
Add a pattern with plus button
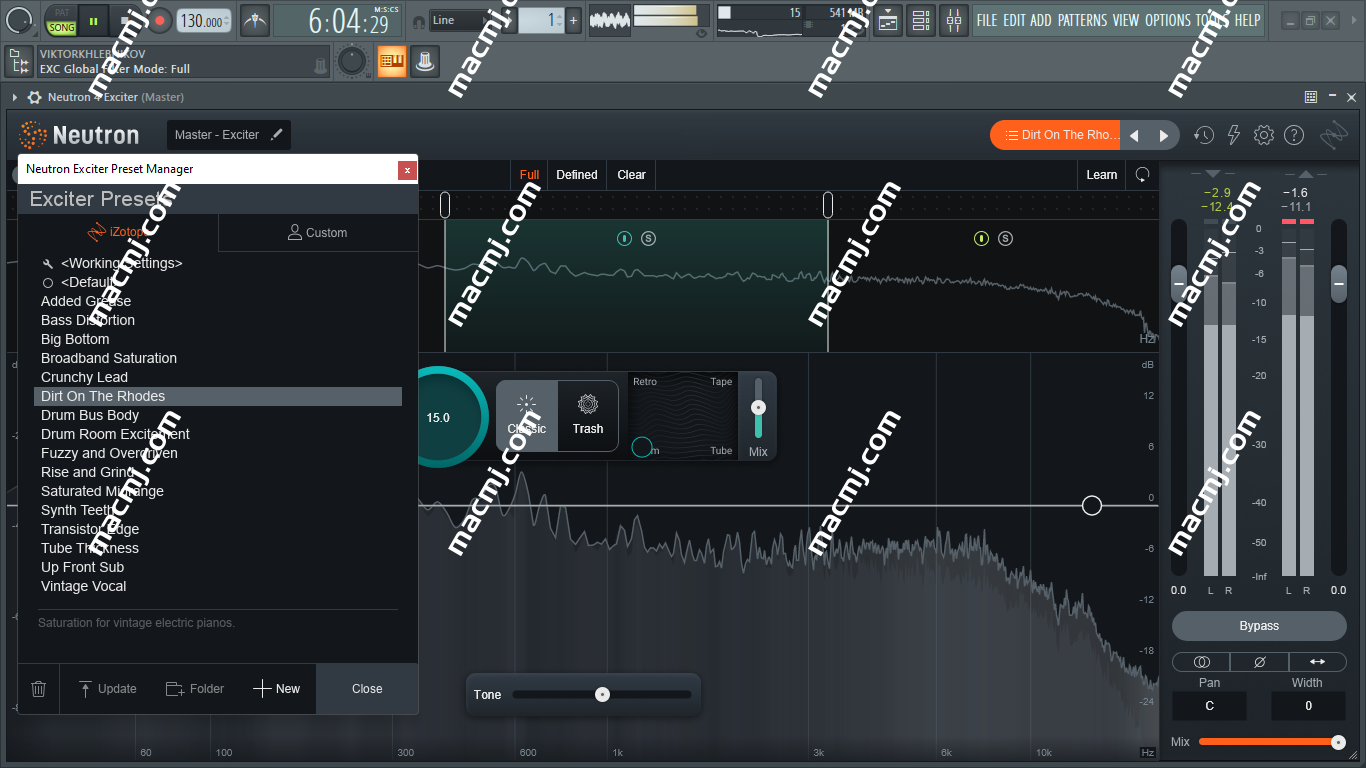573,20
